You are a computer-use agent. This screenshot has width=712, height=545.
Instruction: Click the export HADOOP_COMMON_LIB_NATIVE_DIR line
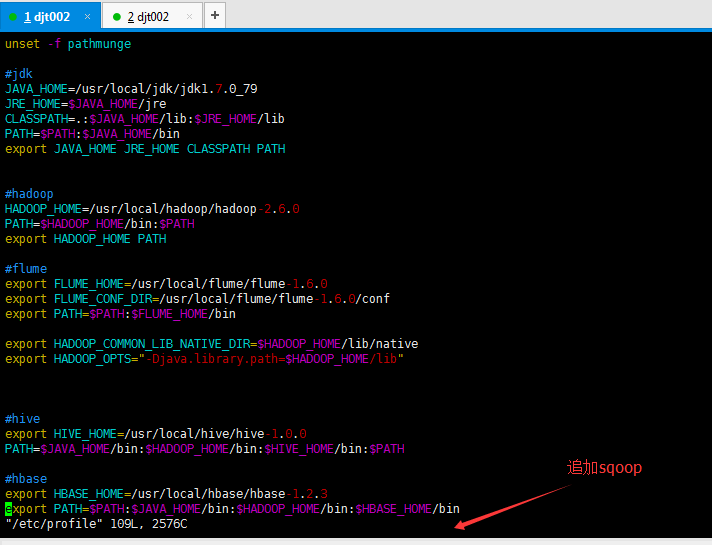[212, 344]
